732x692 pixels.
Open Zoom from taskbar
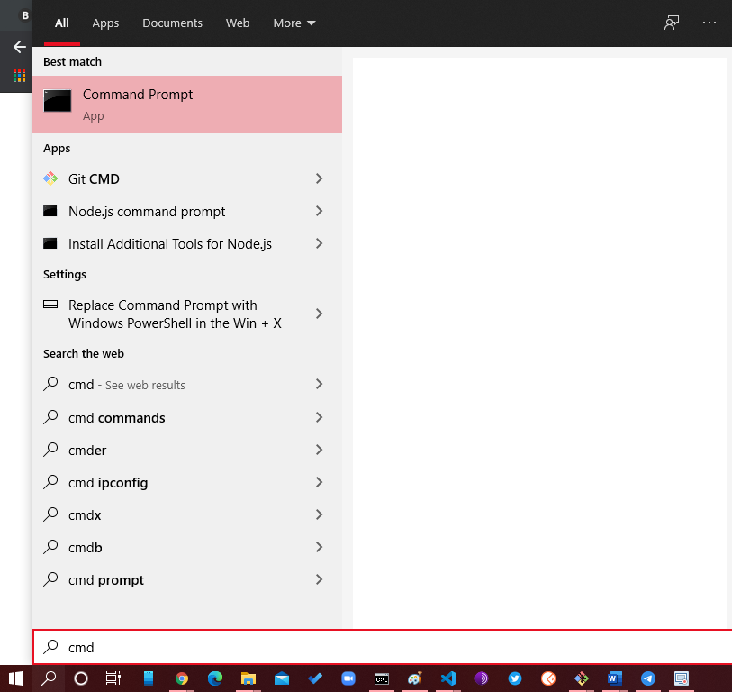tap(348, 678)
